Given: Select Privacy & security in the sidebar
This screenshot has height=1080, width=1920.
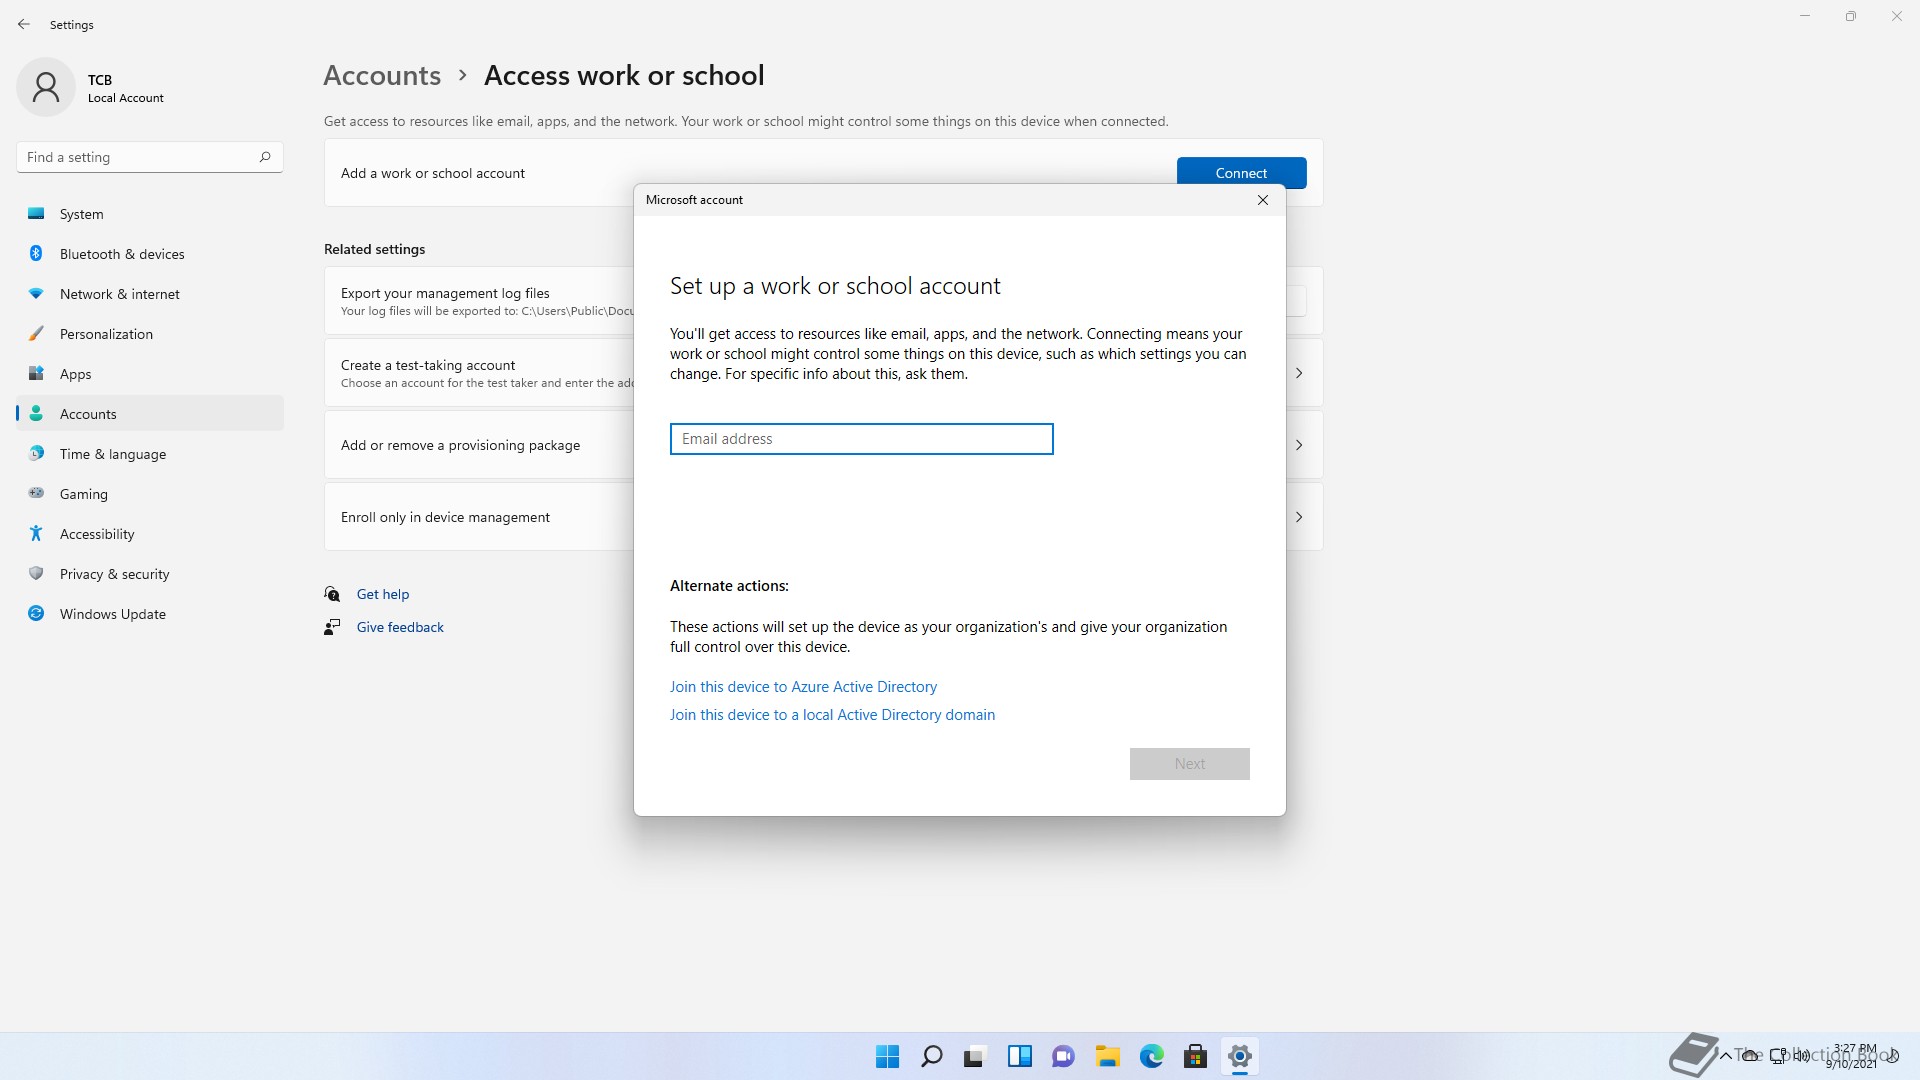Looking at the screenshot, I should point(150,574).
